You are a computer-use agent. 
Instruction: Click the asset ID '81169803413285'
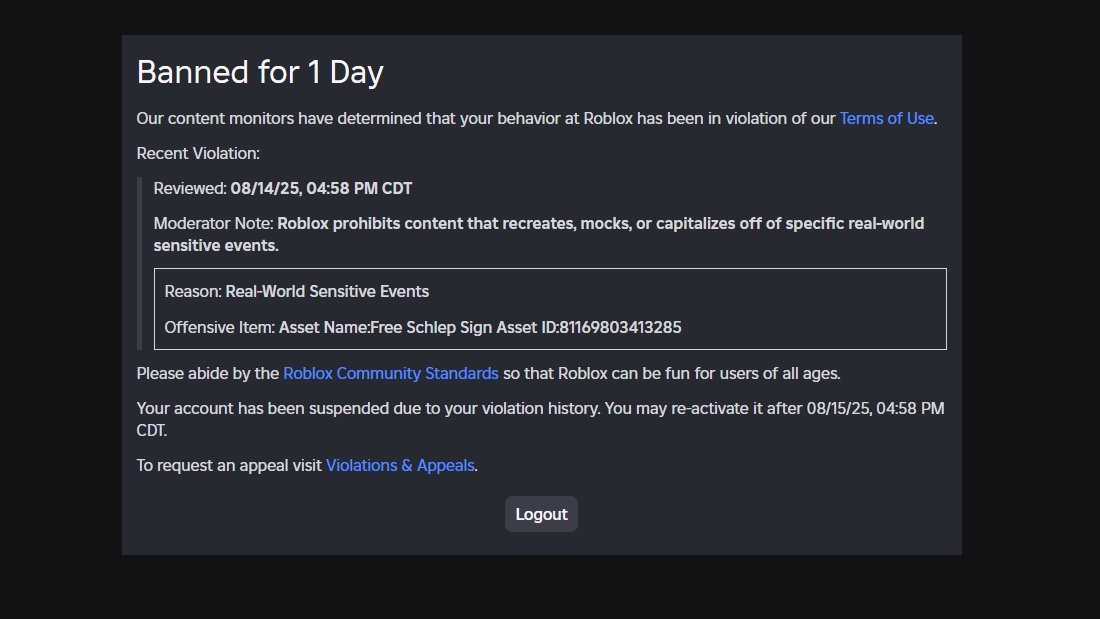pyautogui.click(x=620, y=328)
